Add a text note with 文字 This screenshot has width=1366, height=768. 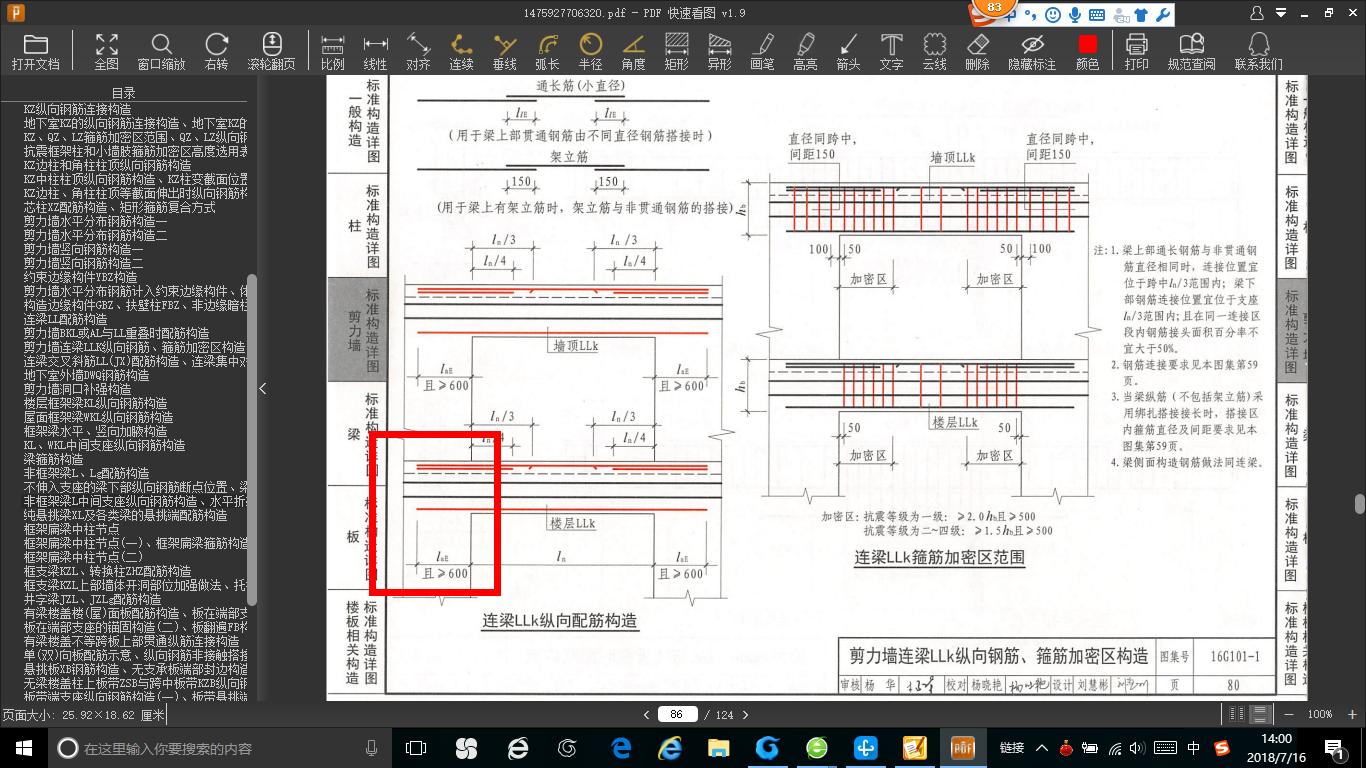891,51
